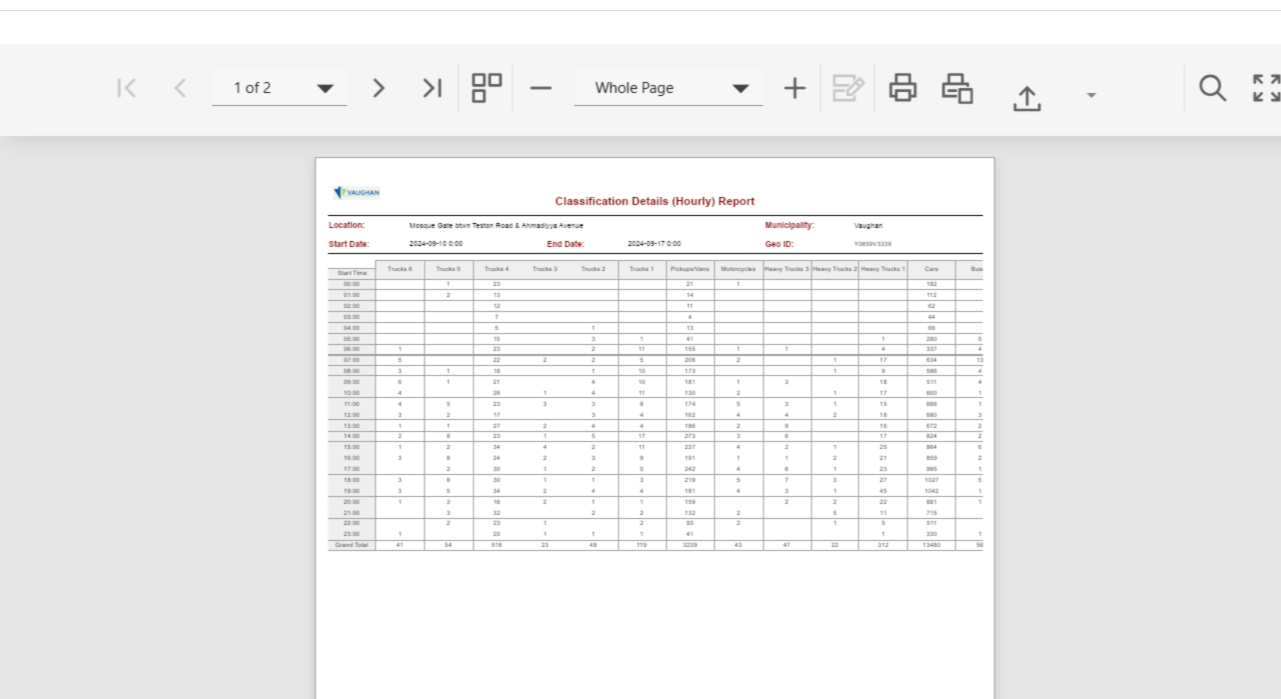Click the Classification Details report title
The height and width of the screenshot is (699, 1281).
(655, 201)
